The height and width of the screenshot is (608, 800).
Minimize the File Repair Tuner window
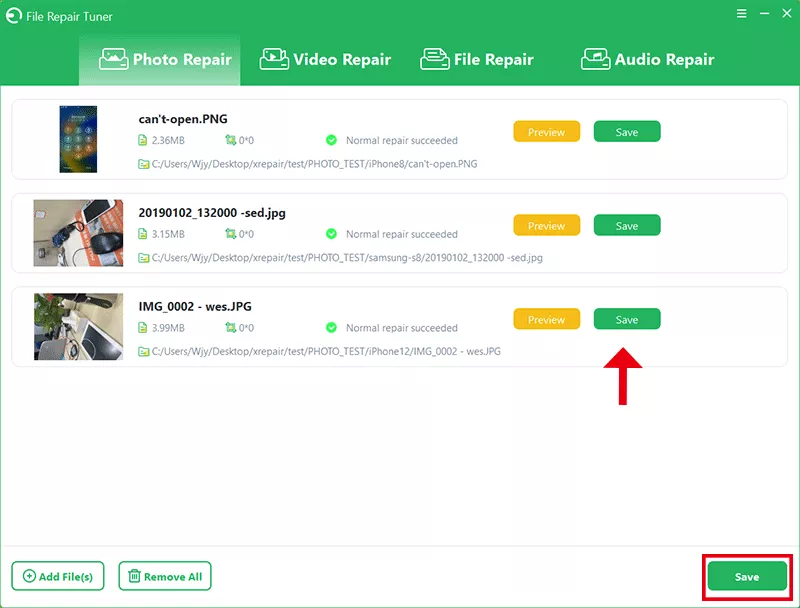click(x=764, y=14)
